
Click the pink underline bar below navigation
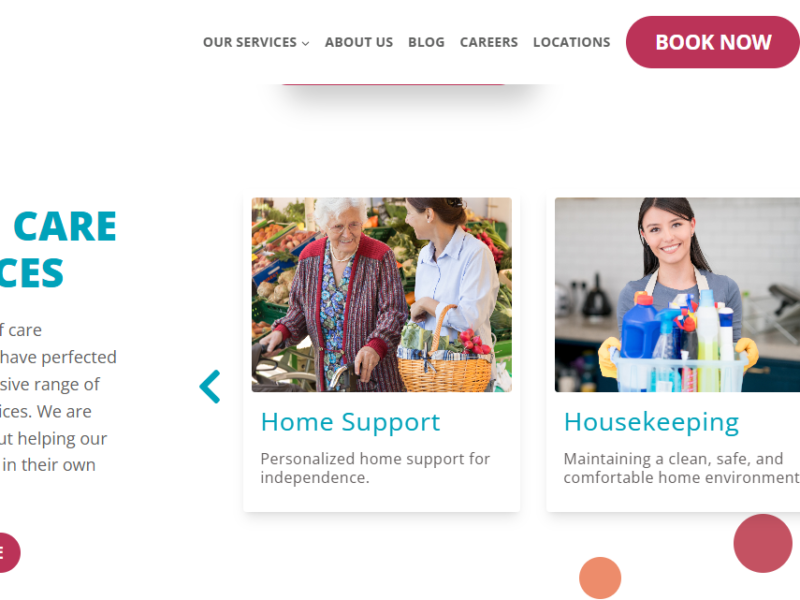pos(393,84)
